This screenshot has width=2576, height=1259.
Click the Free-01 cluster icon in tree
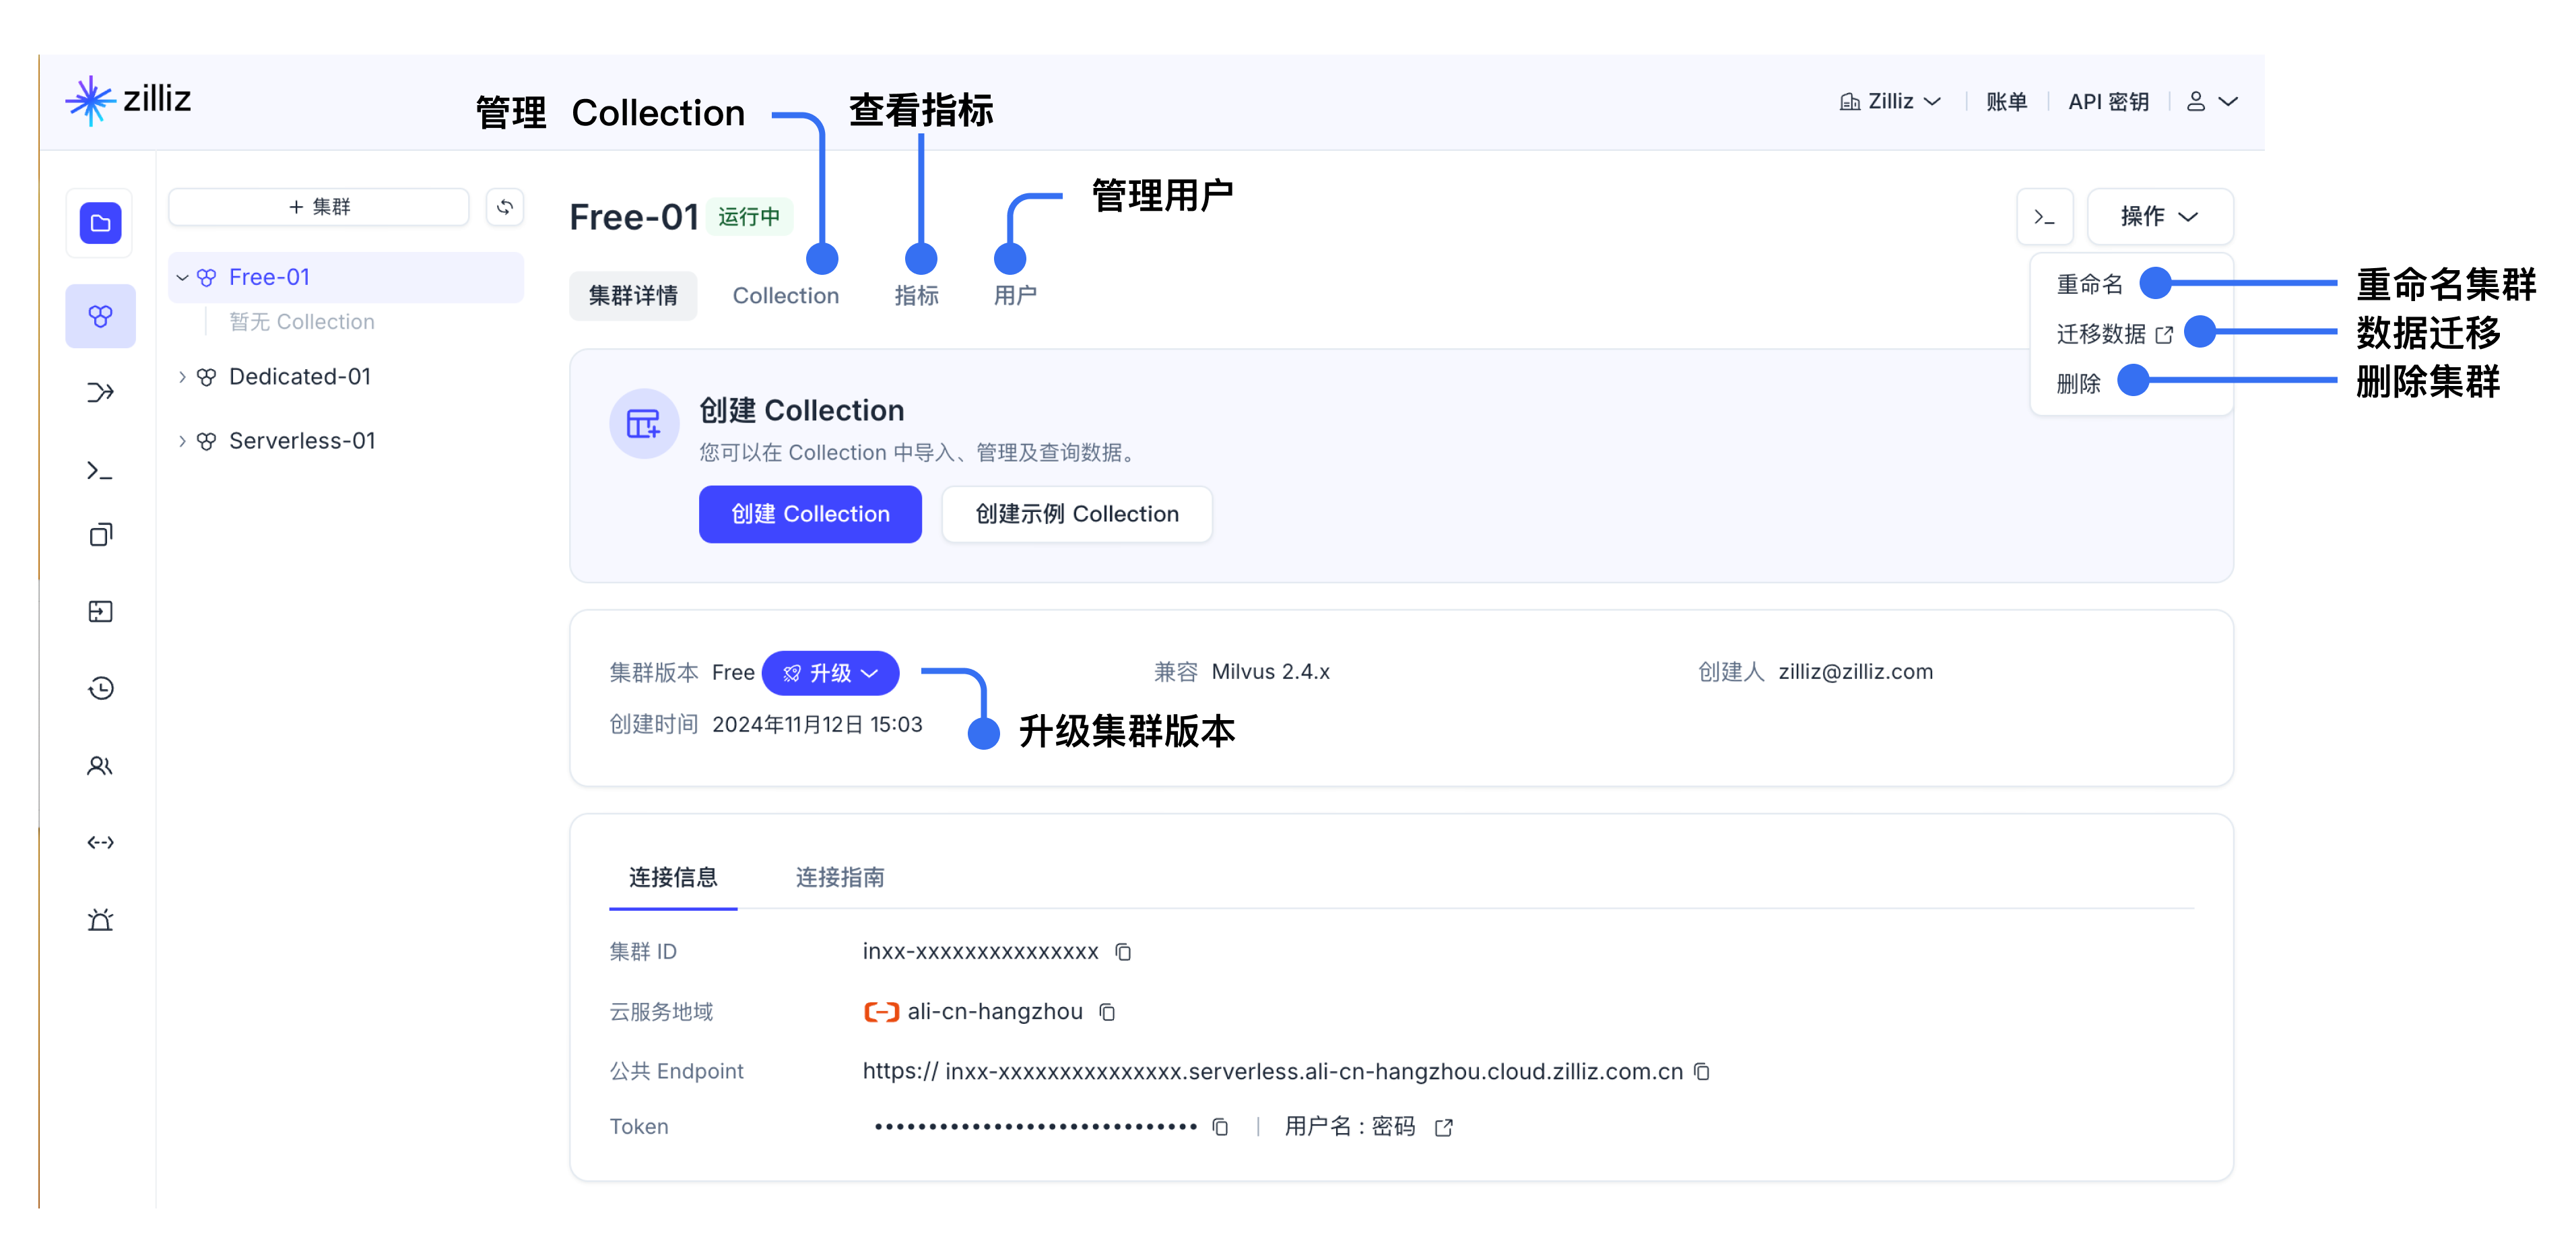pyautogui.click(x=206, y=277)
